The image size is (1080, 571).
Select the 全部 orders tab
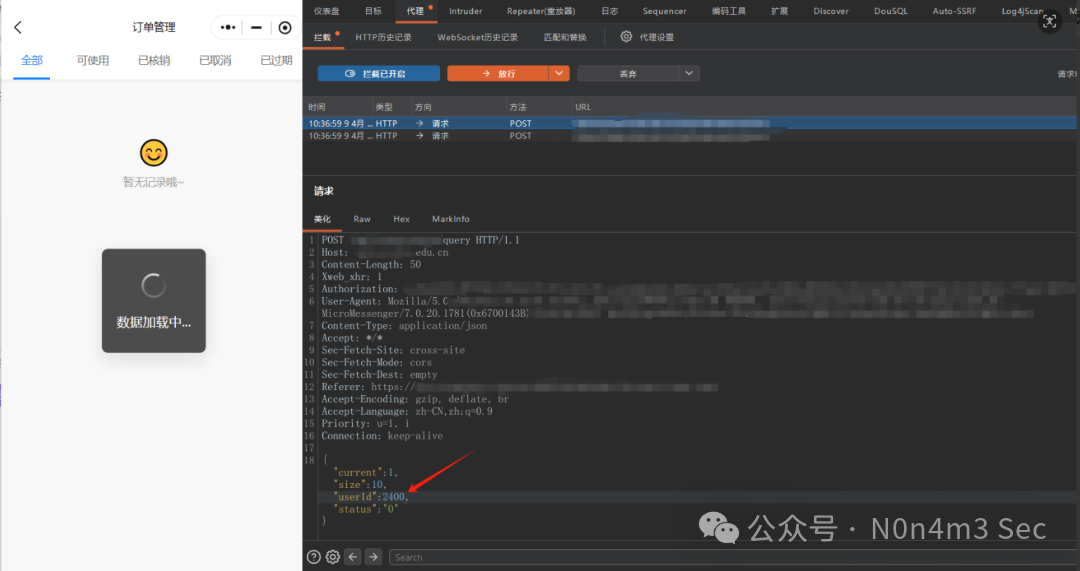pyautogui.click(x=32, y=61)
